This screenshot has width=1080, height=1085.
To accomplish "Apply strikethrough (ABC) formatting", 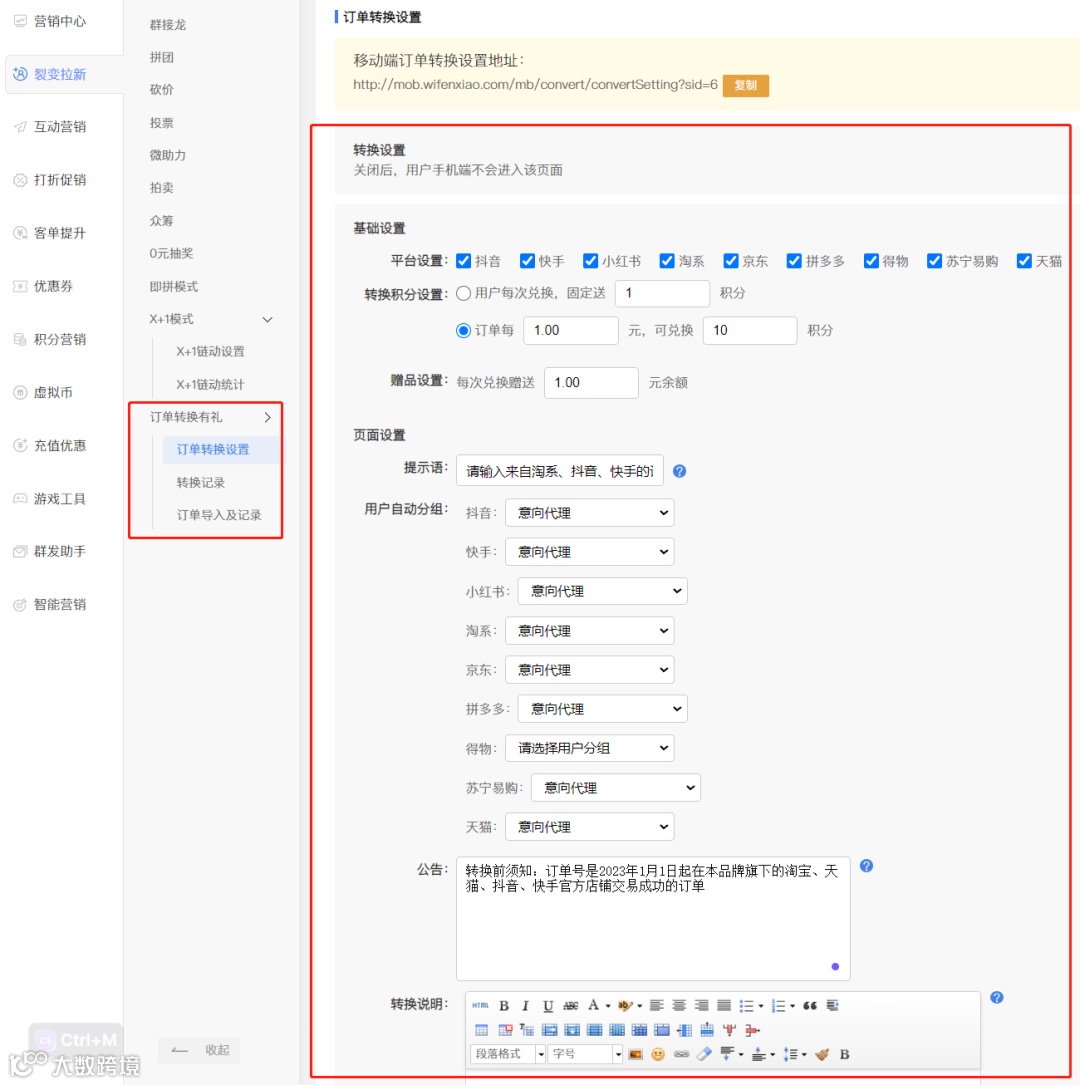I will click(570, 1005).
